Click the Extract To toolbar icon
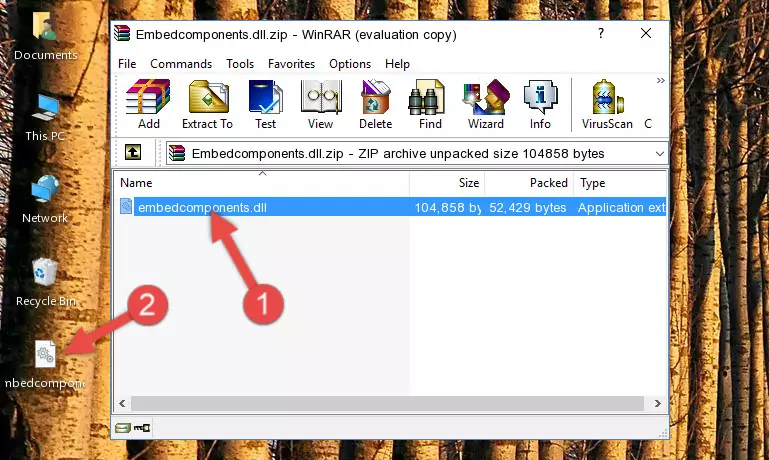This screenshot has width=769, height=460. [207, 104]
